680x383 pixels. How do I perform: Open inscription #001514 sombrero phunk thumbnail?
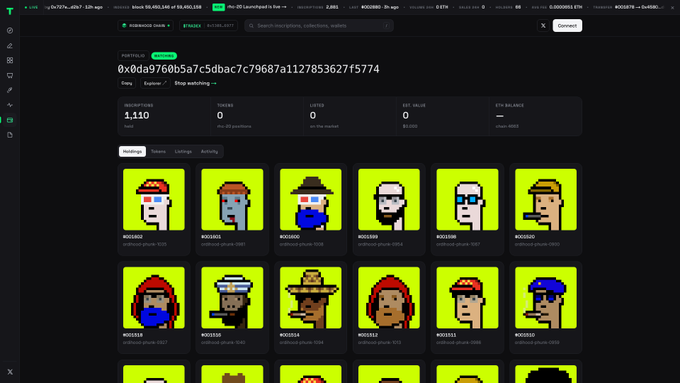[x=311, y=298]
